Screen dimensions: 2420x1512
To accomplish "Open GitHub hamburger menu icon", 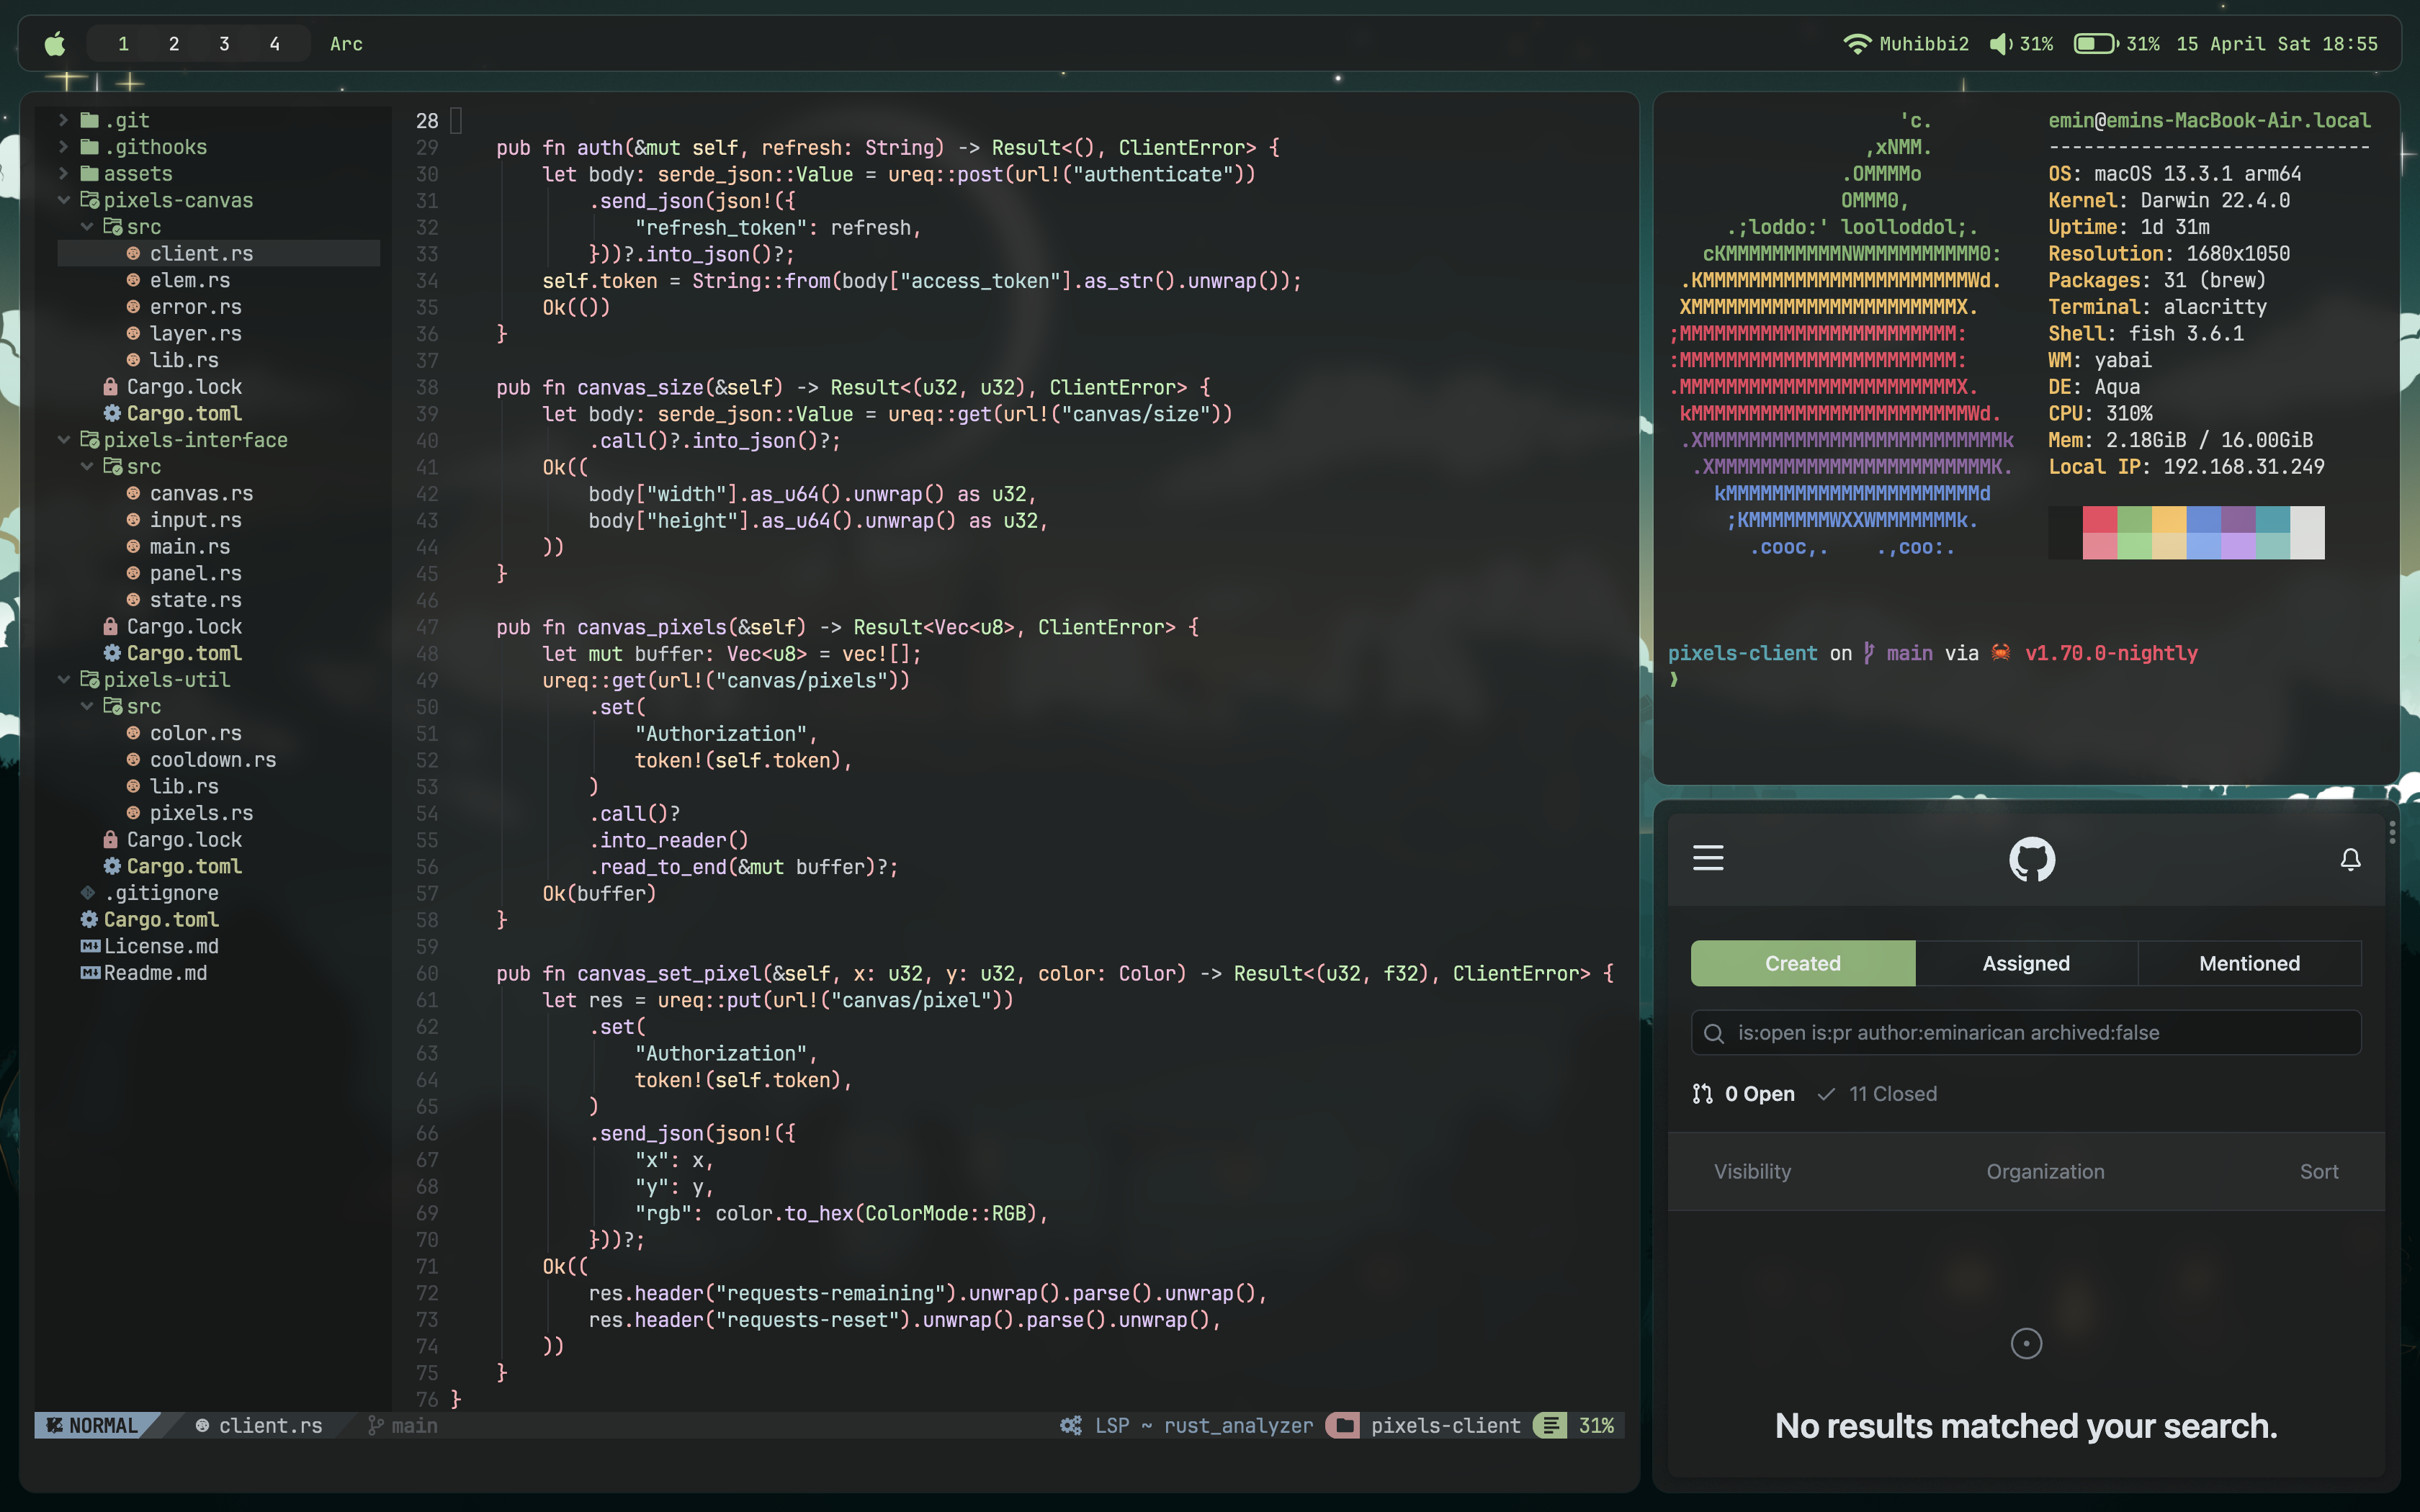I will pyautogui.click(x=1708, y=858).
